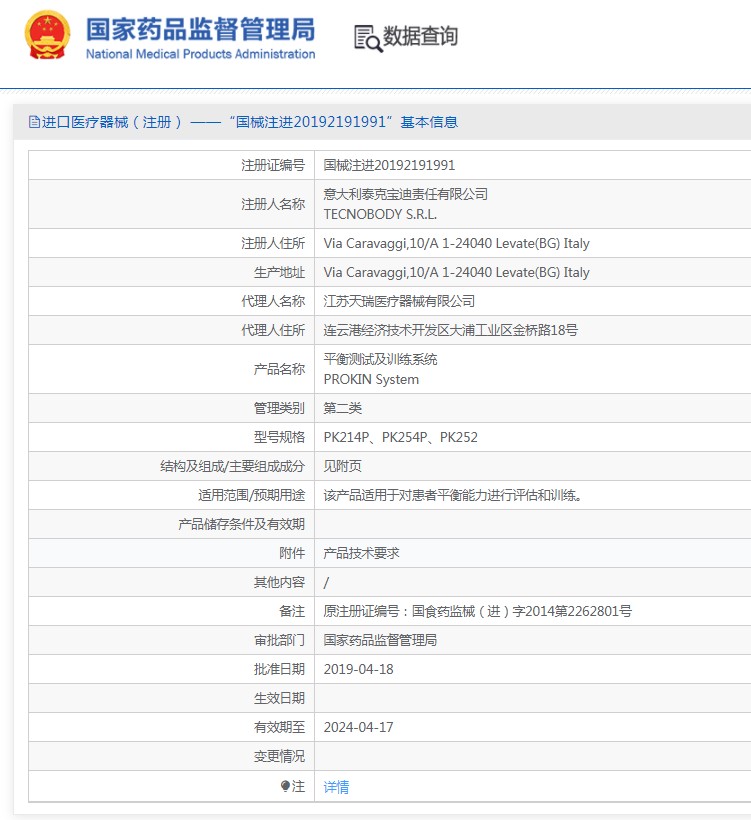Click the 附件 label

pos(292,553)
